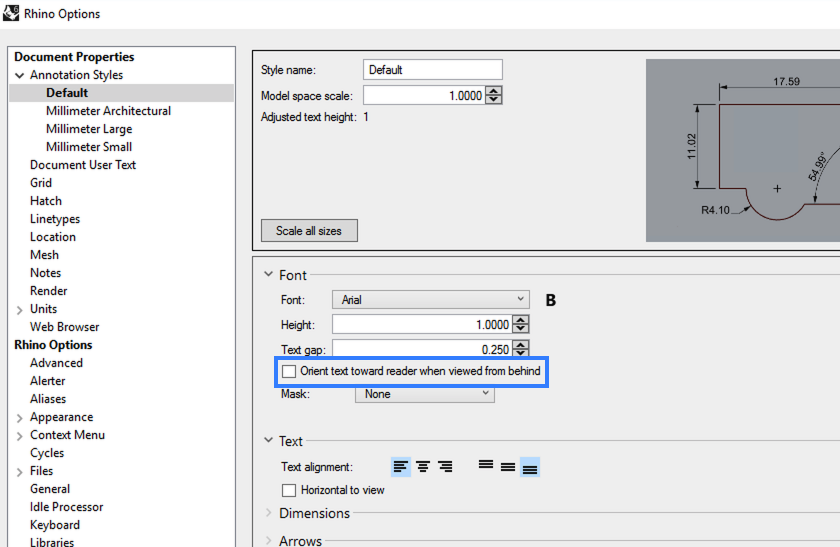
Task: Collapse the Text section
Action: point(268,440)
